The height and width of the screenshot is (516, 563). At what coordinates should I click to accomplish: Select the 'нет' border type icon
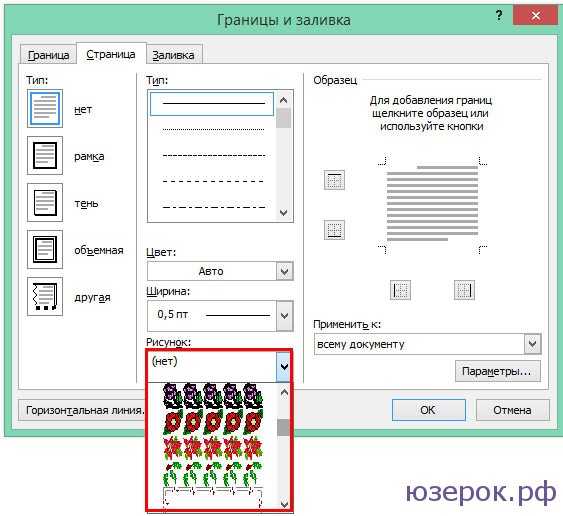45,108
